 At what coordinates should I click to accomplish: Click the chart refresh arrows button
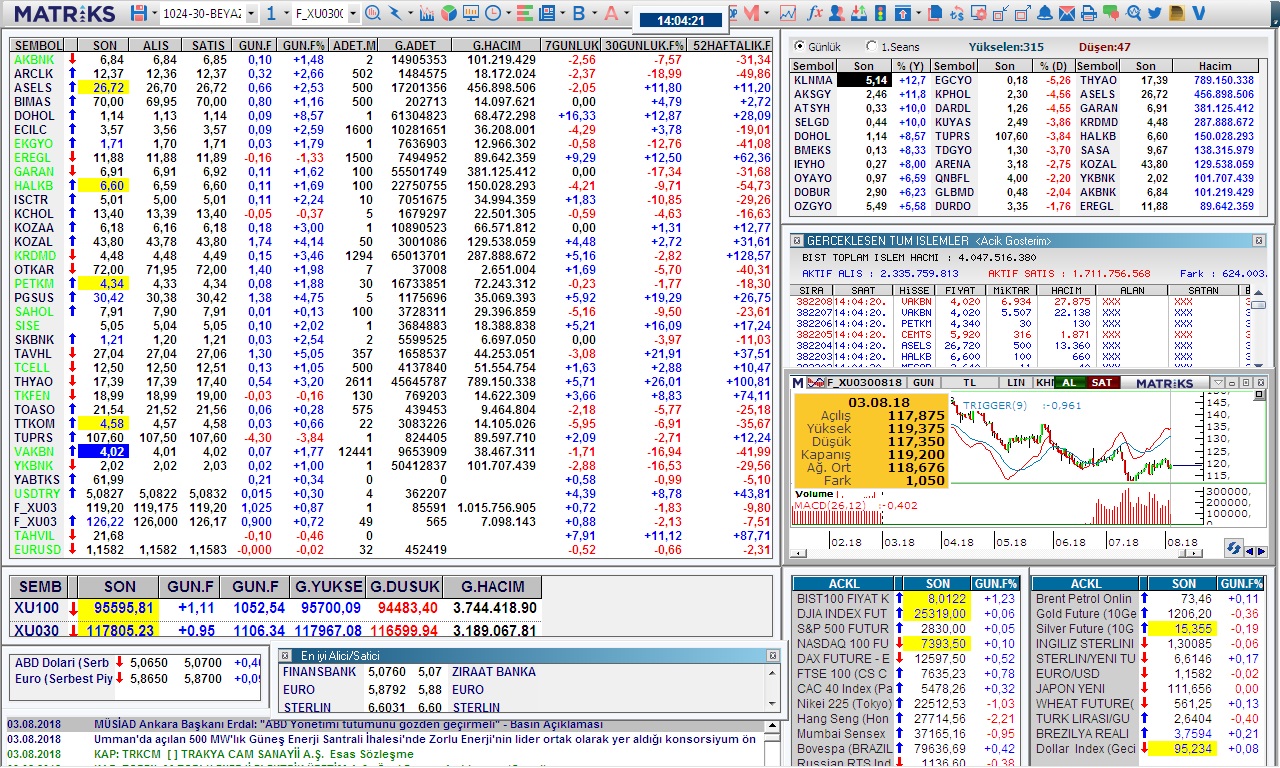[1233, 548]
